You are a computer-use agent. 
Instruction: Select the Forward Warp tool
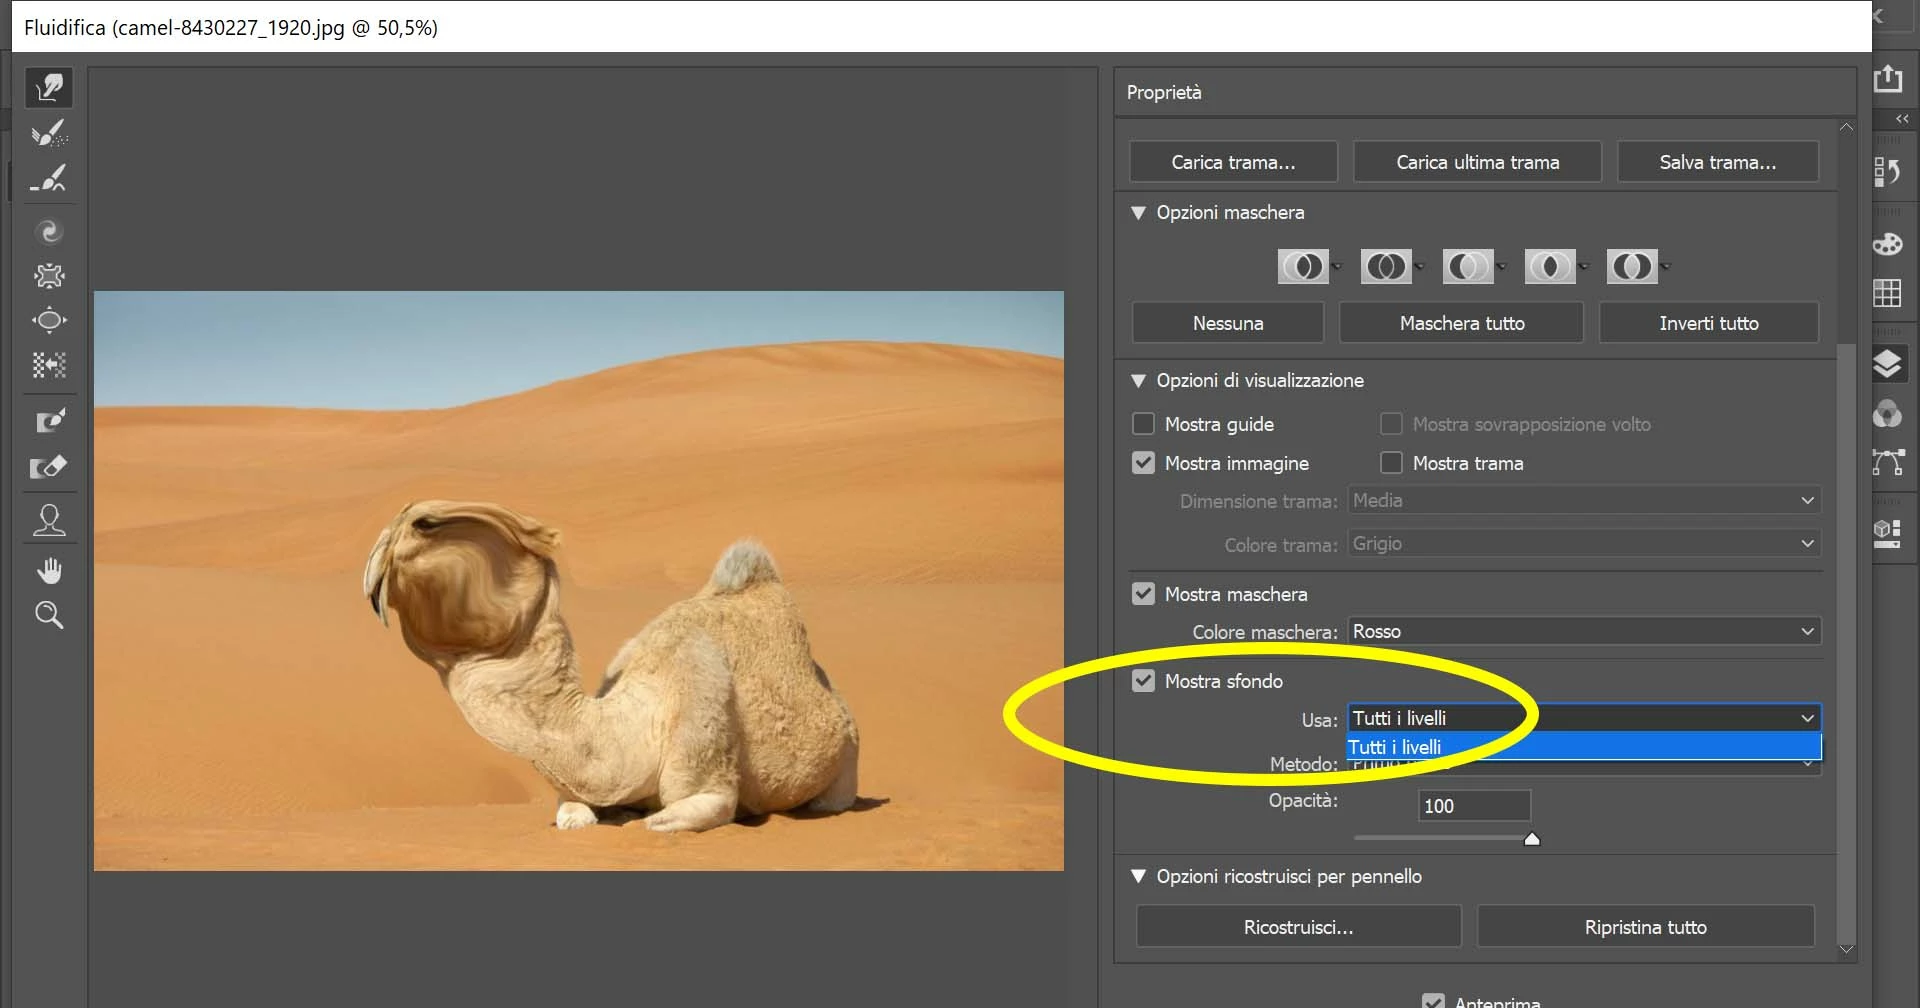pos(49,88)
